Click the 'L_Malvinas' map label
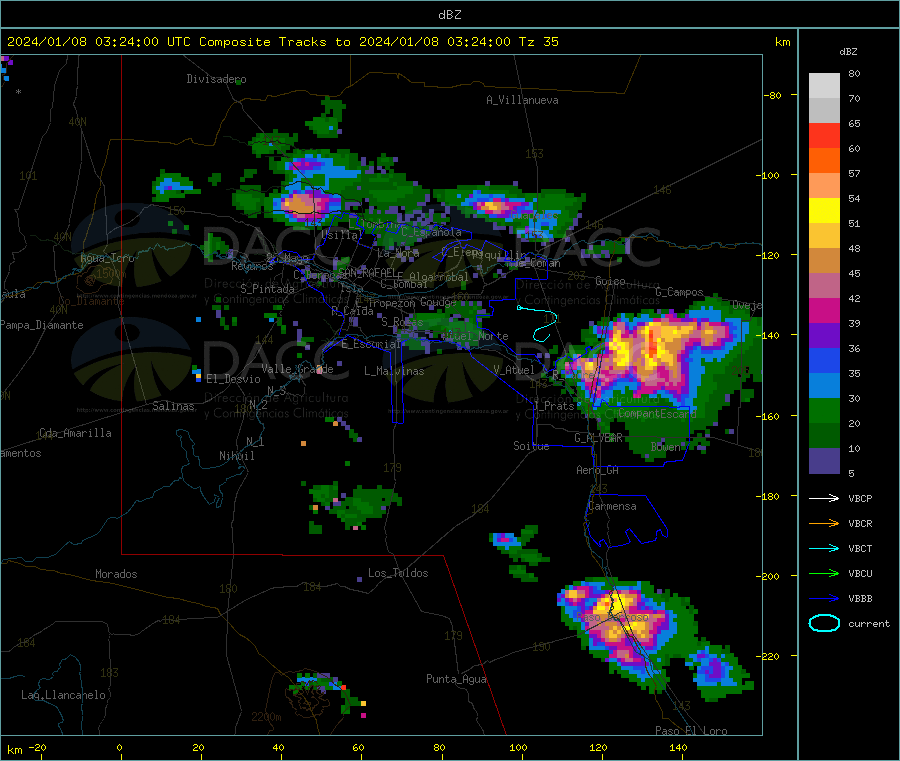Viewport: 900px width, 761px height. click(x=394, y=371)
